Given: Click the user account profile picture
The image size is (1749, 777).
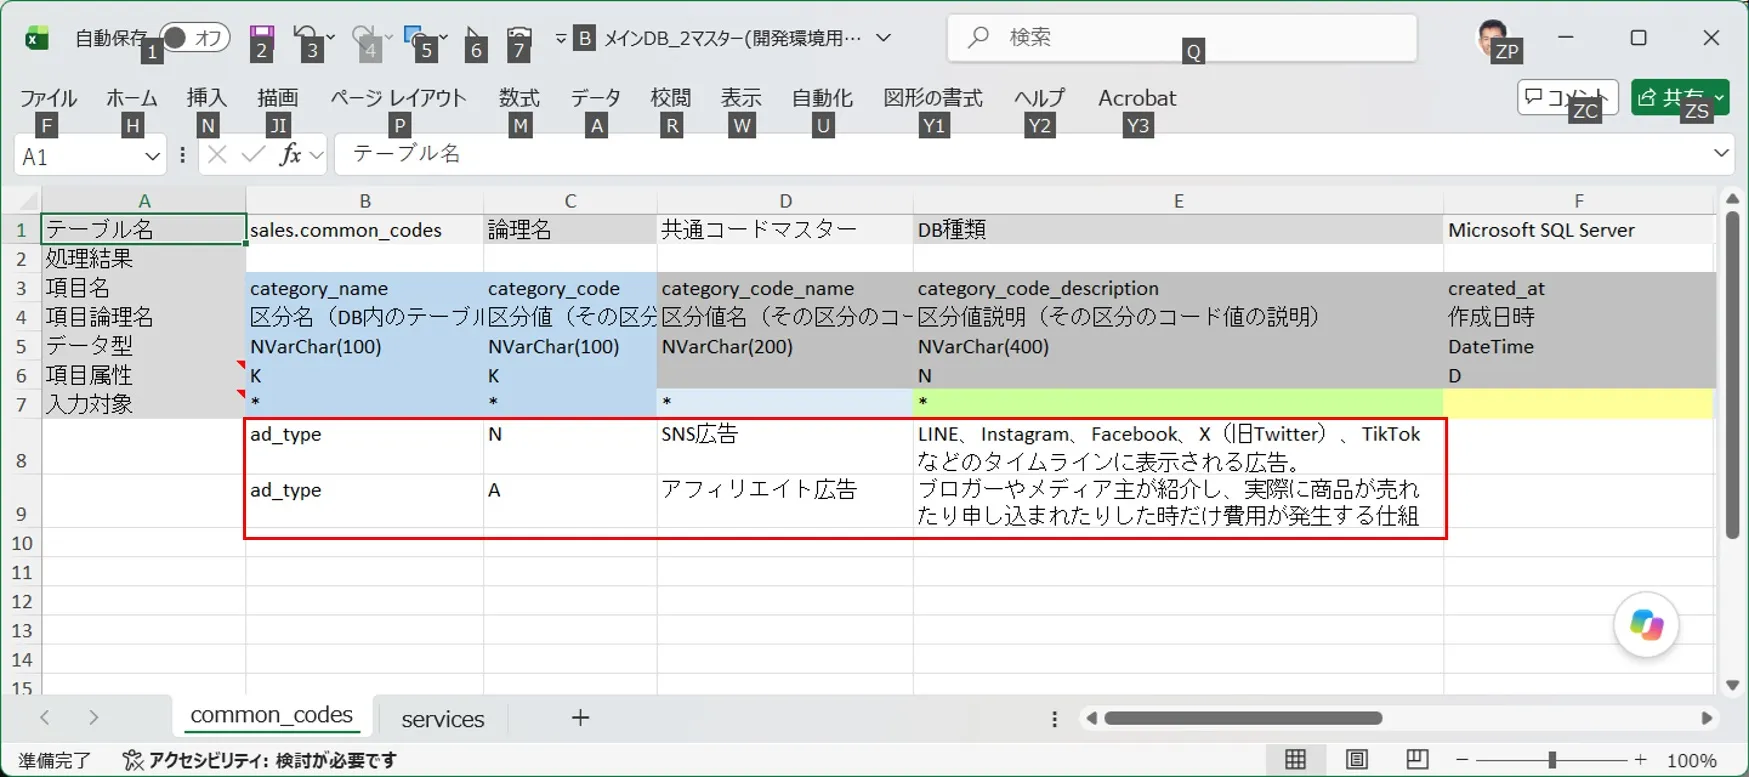Looking at the screenshot, I should point(1493,38).
